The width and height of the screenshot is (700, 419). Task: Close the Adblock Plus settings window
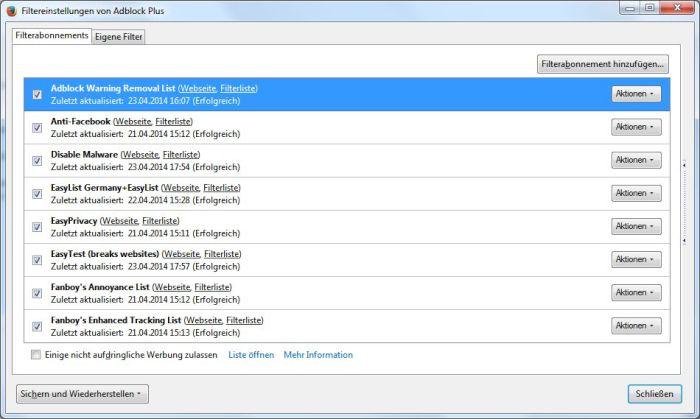[676, 8]
